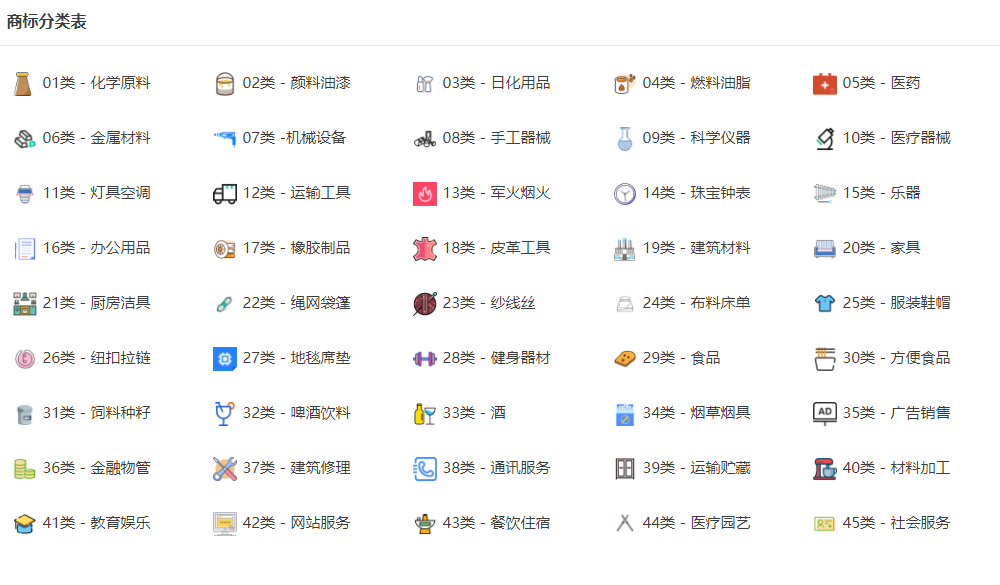1000x585 pixels.
Task: Click the flask icon for 09类 科学仪器
Action: pyautogui.click(x=624, y=138)
